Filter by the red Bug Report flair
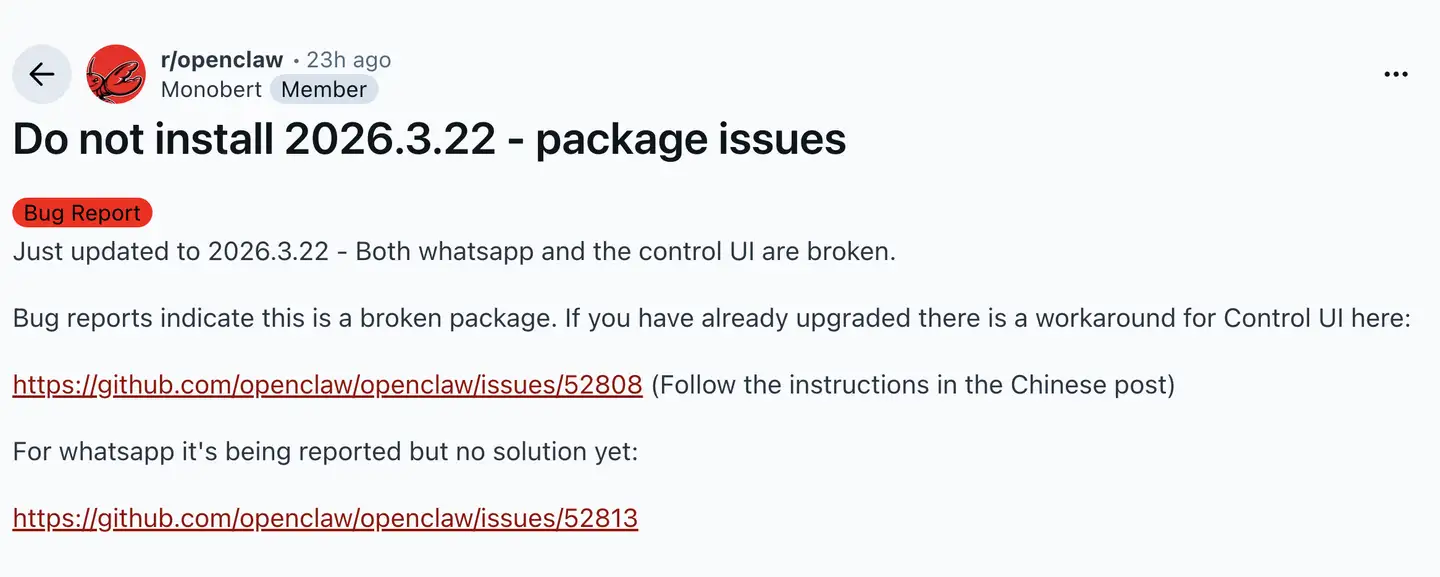Image resolution: width=1440 pixels, height=577 pixels. [x=82, y=213]
